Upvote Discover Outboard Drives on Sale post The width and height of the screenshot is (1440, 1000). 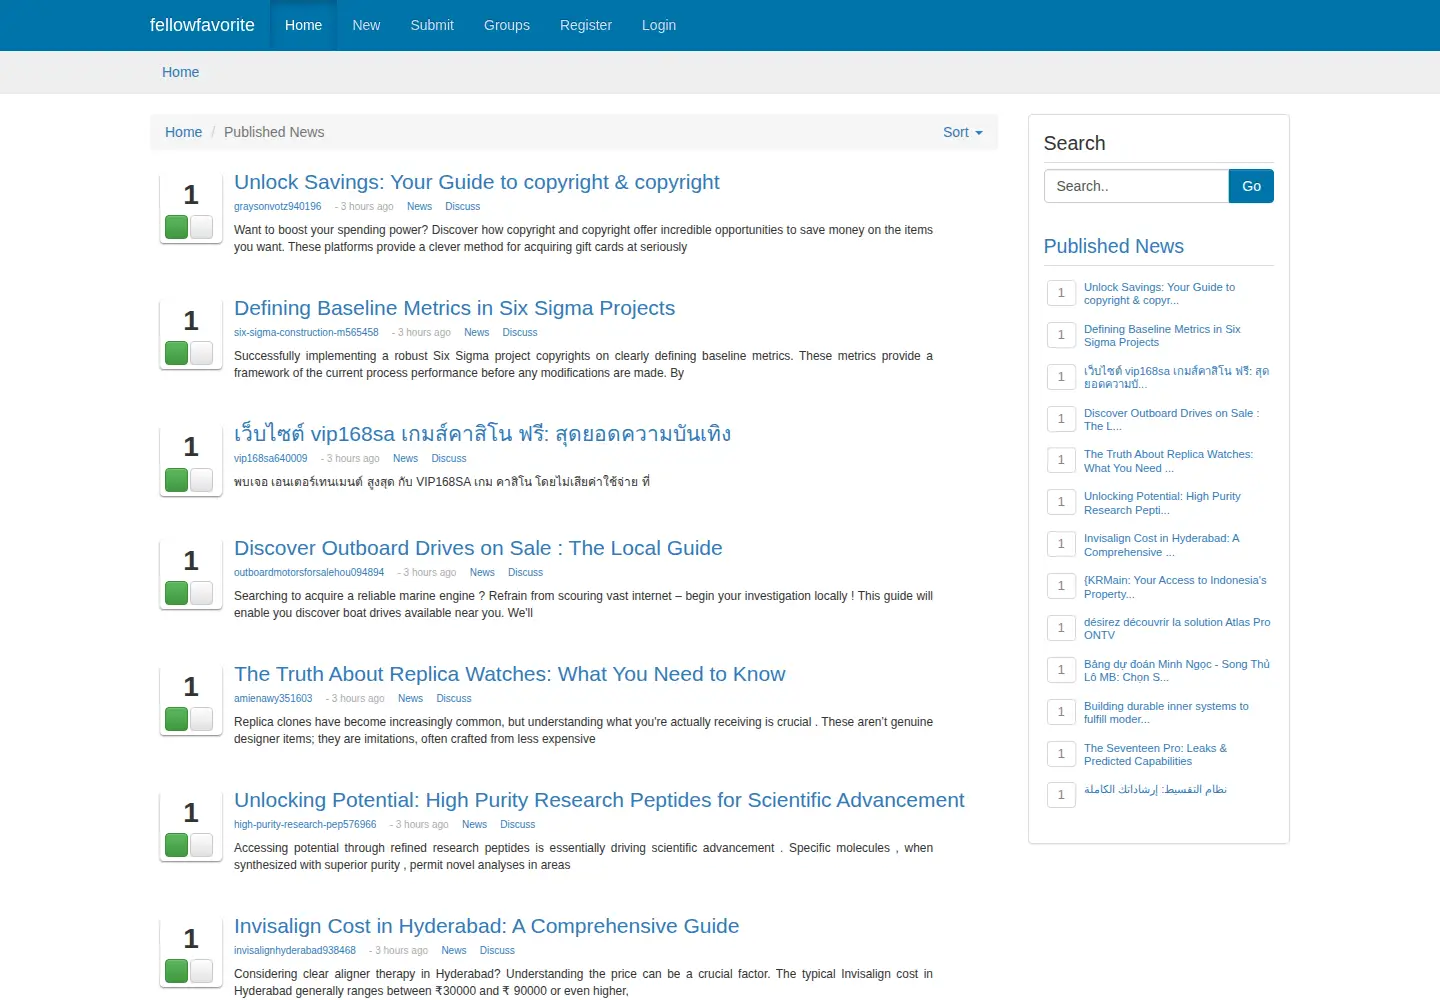[177, 593]
